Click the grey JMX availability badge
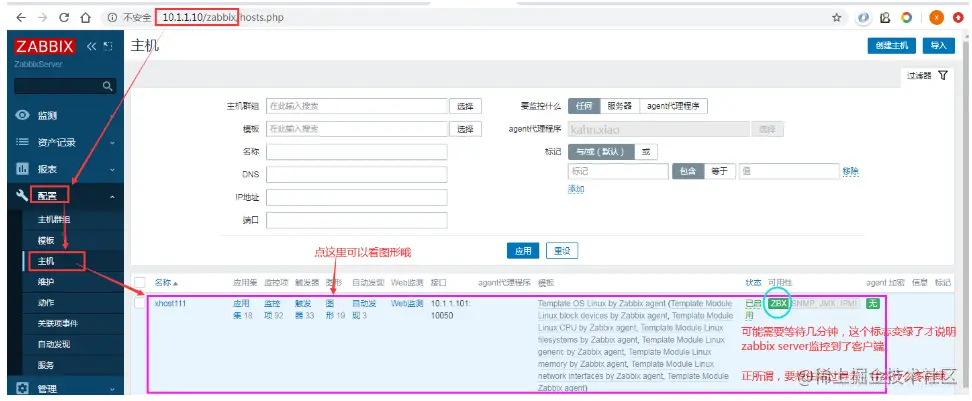Screen dimensions: 972x401 [827, 304]
